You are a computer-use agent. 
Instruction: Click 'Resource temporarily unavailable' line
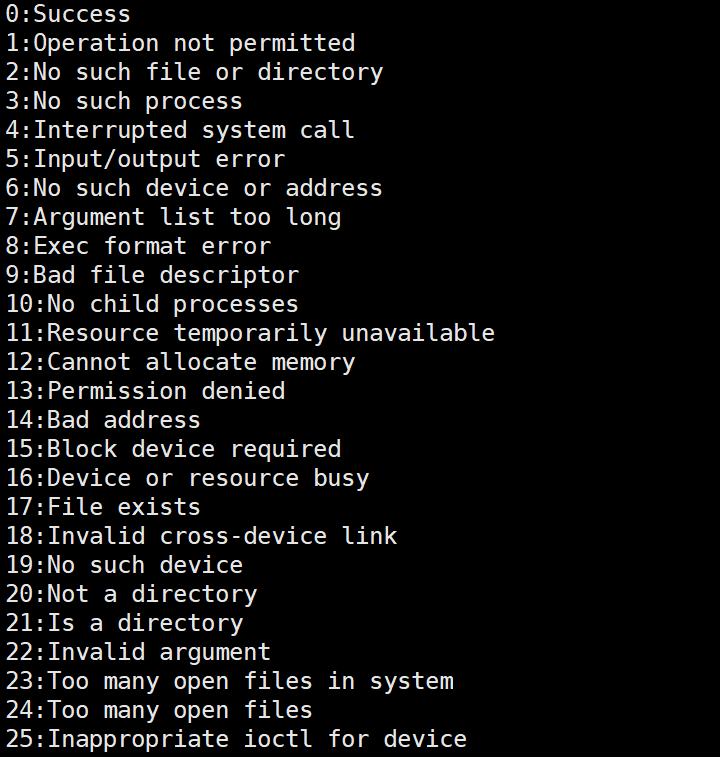(x=250, y=333)
